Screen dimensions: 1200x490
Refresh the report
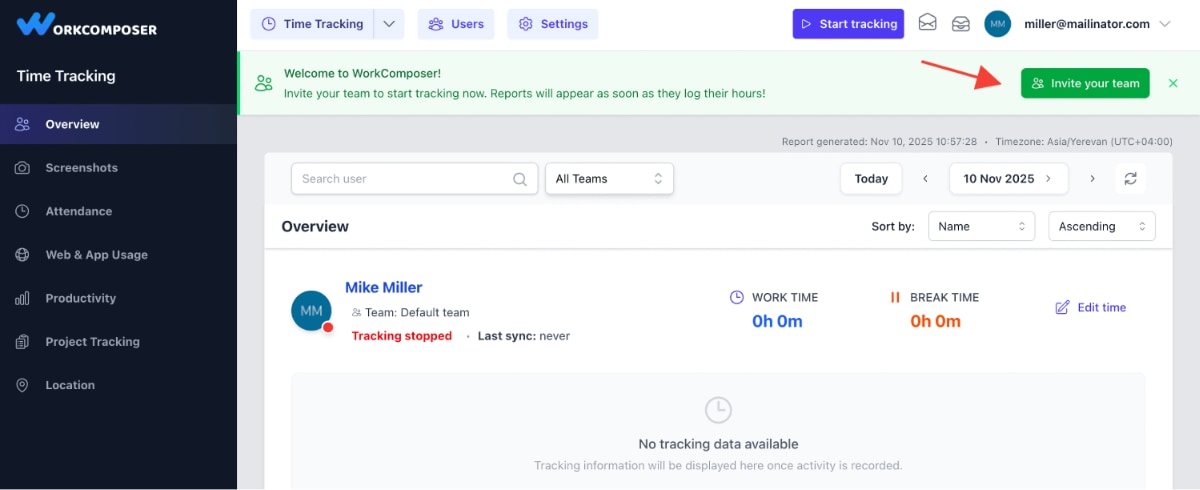point(1131,179)
